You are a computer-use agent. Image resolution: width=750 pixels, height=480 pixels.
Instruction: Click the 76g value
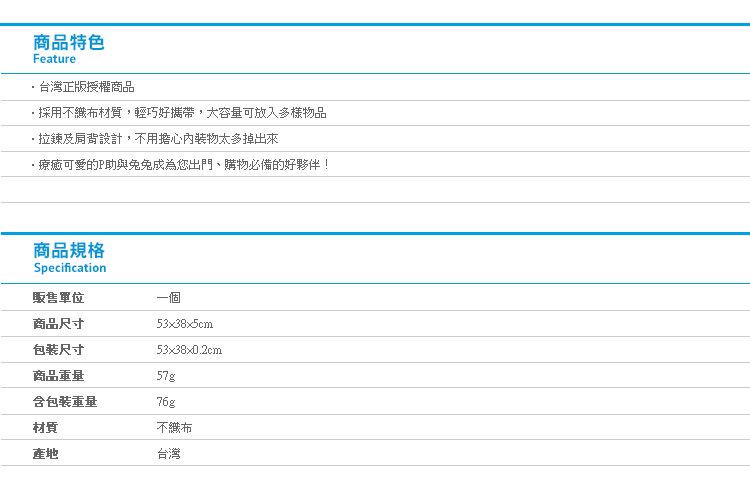tap(166, 402)
